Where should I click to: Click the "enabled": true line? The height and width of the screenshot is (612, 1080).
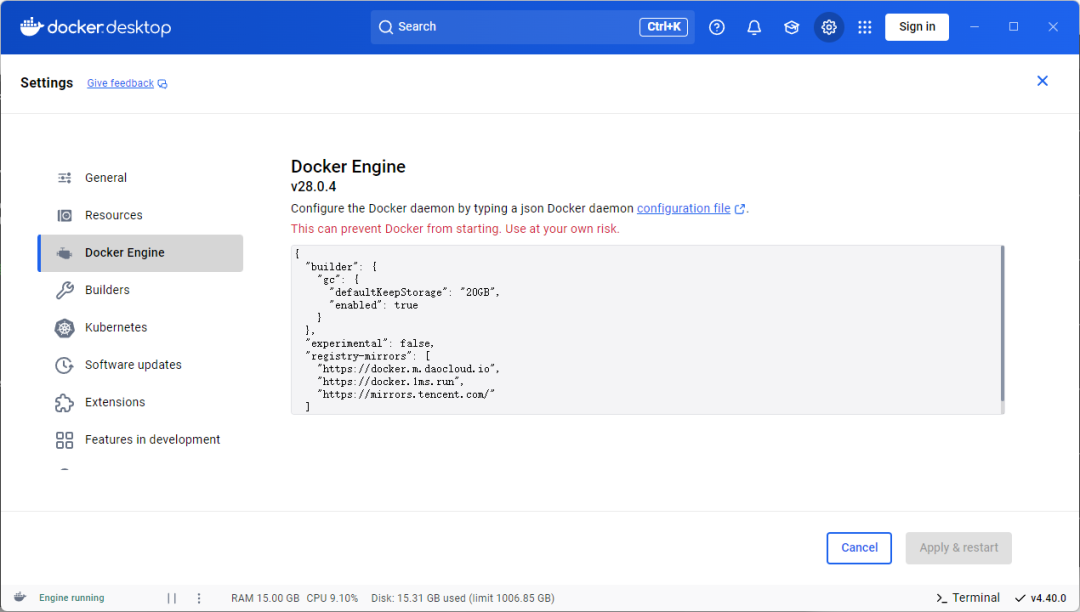[x=373, y=306]
